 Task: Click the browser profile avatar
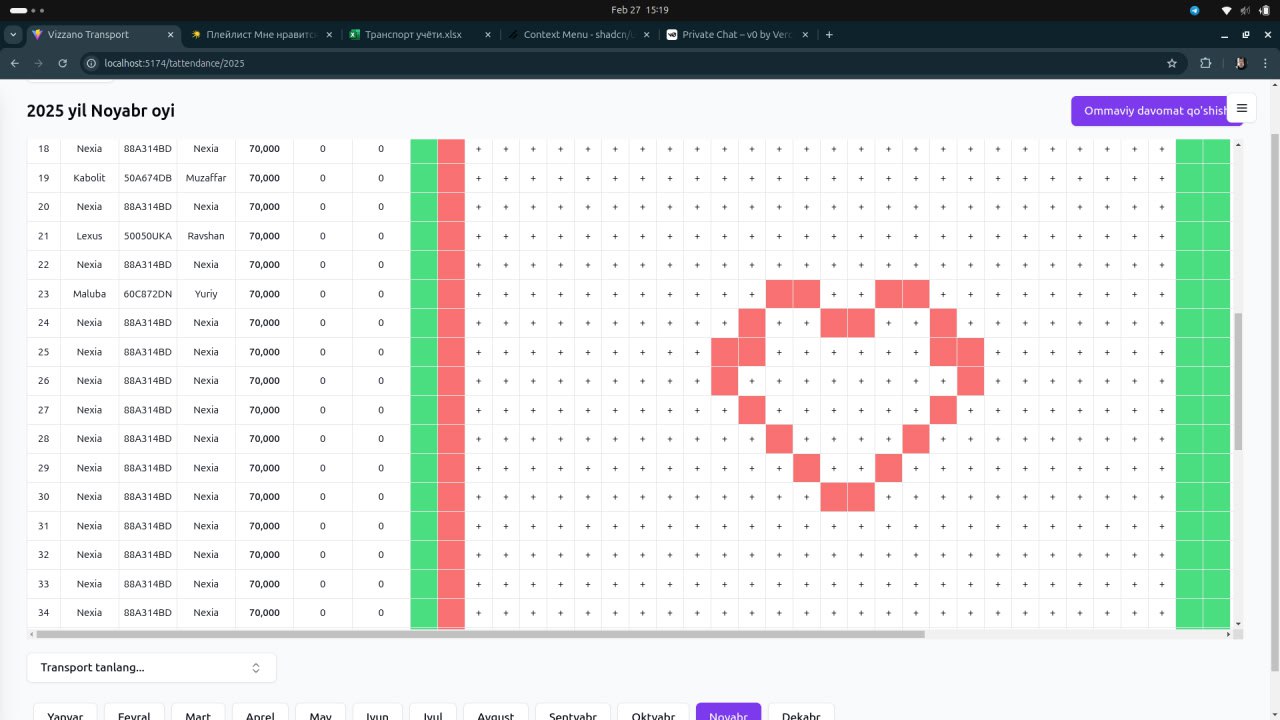(1239, 62)
